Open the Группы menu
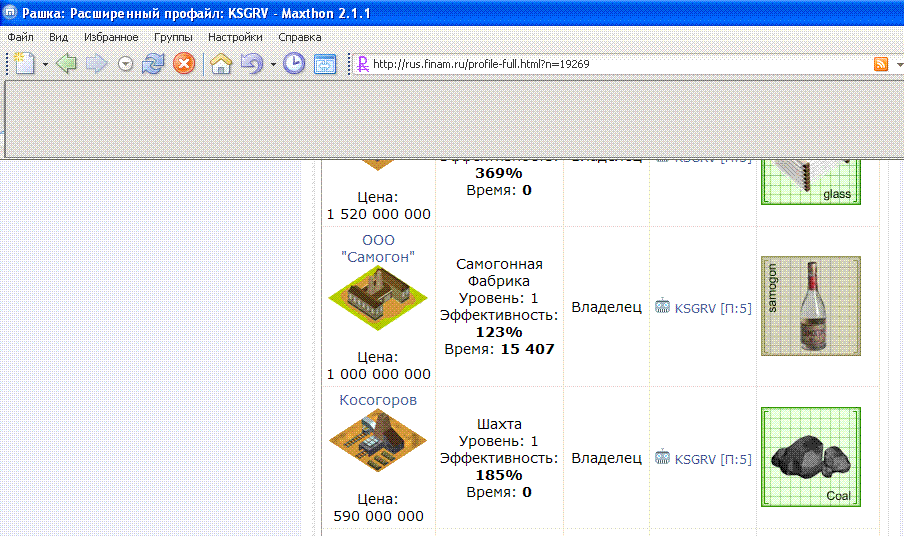 click(x=173, y=37)
